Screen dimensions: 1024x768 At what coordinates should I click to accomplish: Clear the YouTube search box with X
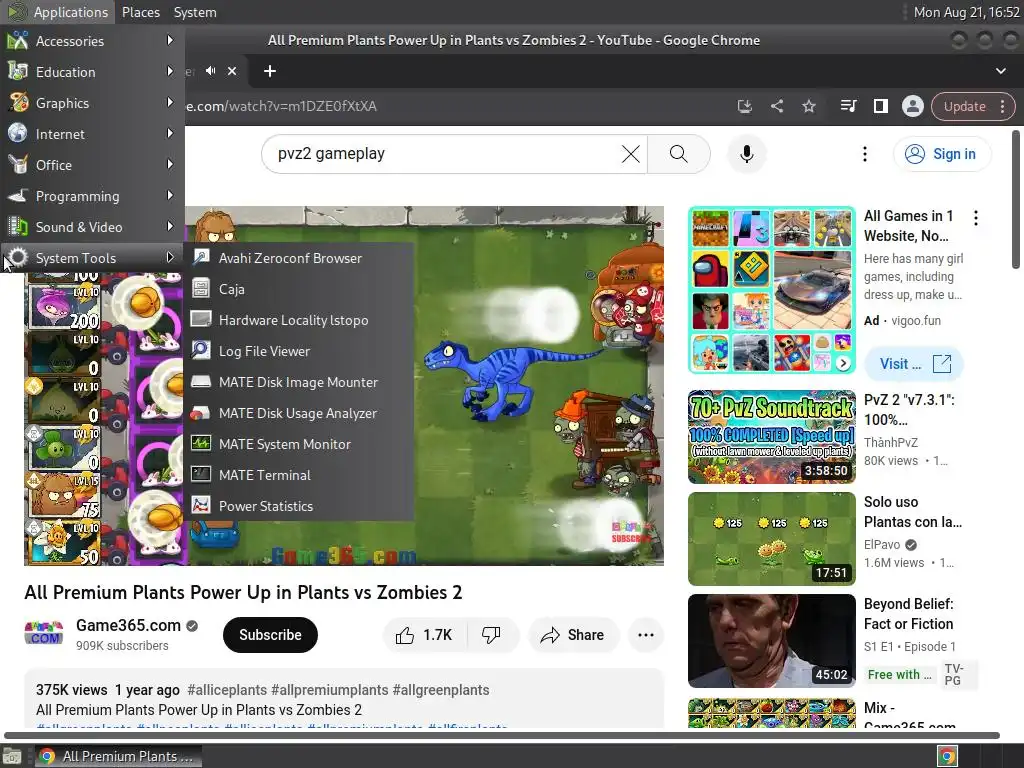tap(630, 154)
